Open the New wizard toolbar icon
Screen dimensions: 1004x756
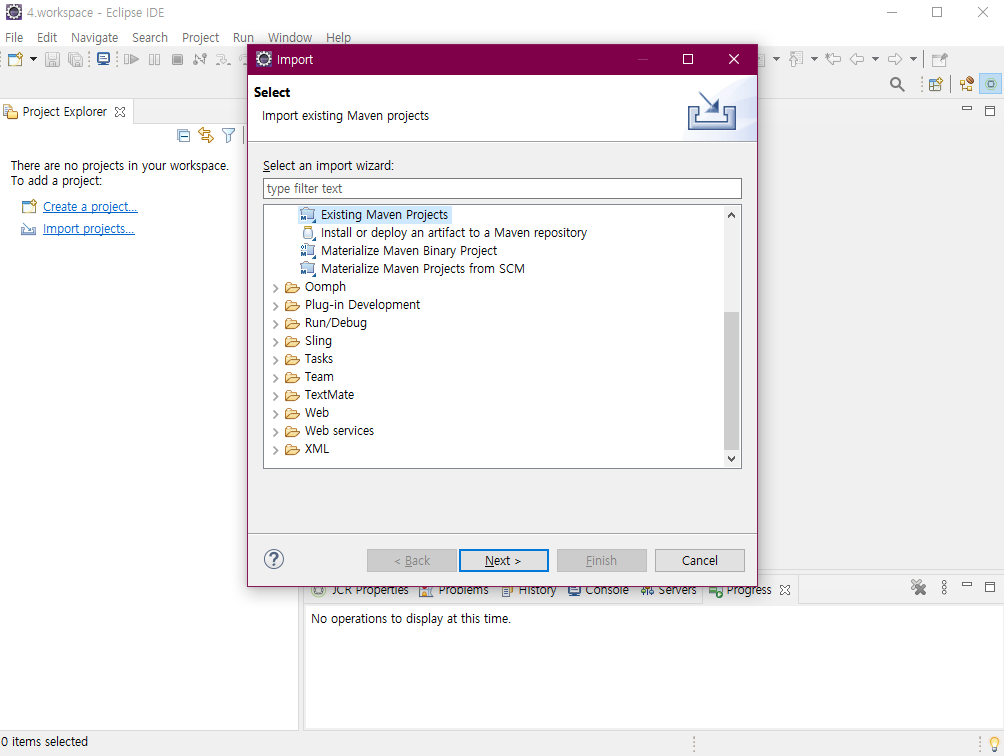[15, 60]
